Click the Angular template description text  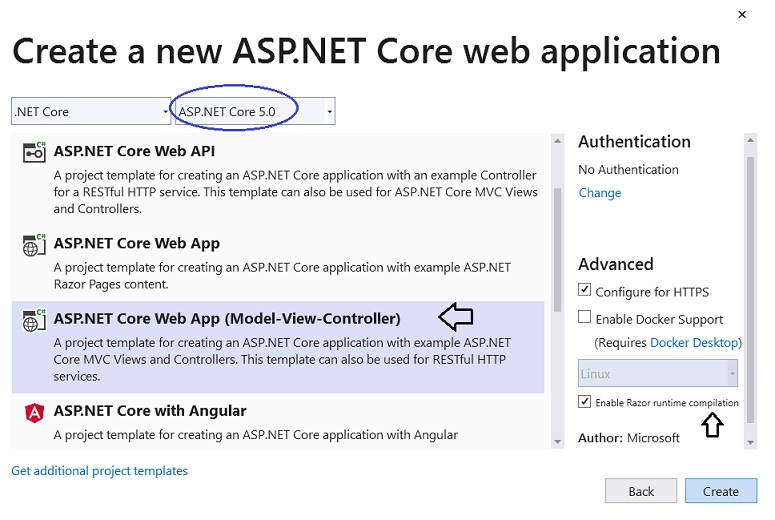256,435
